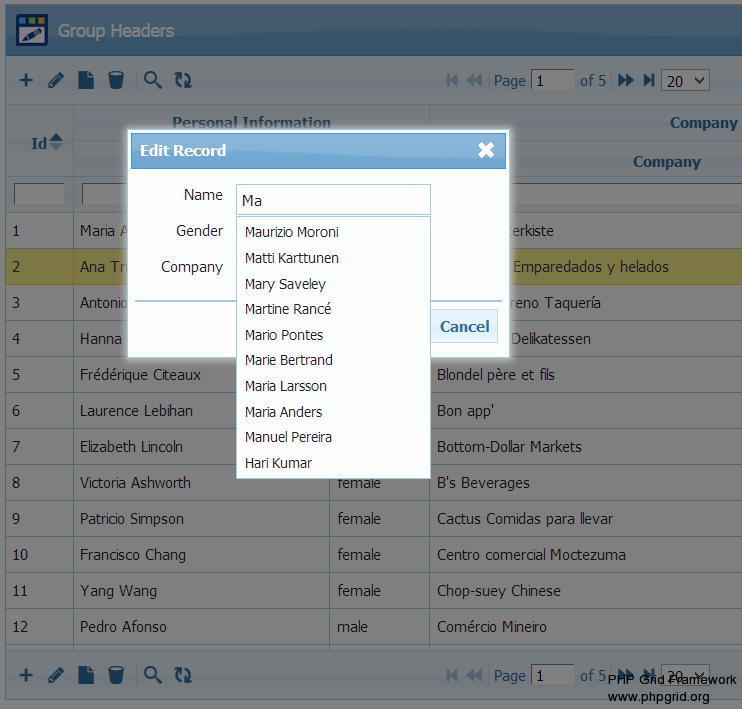Screen dimensions: 742x709
Task: Open the search magnifier icon in top toolbar
Action: coord(152,80)
